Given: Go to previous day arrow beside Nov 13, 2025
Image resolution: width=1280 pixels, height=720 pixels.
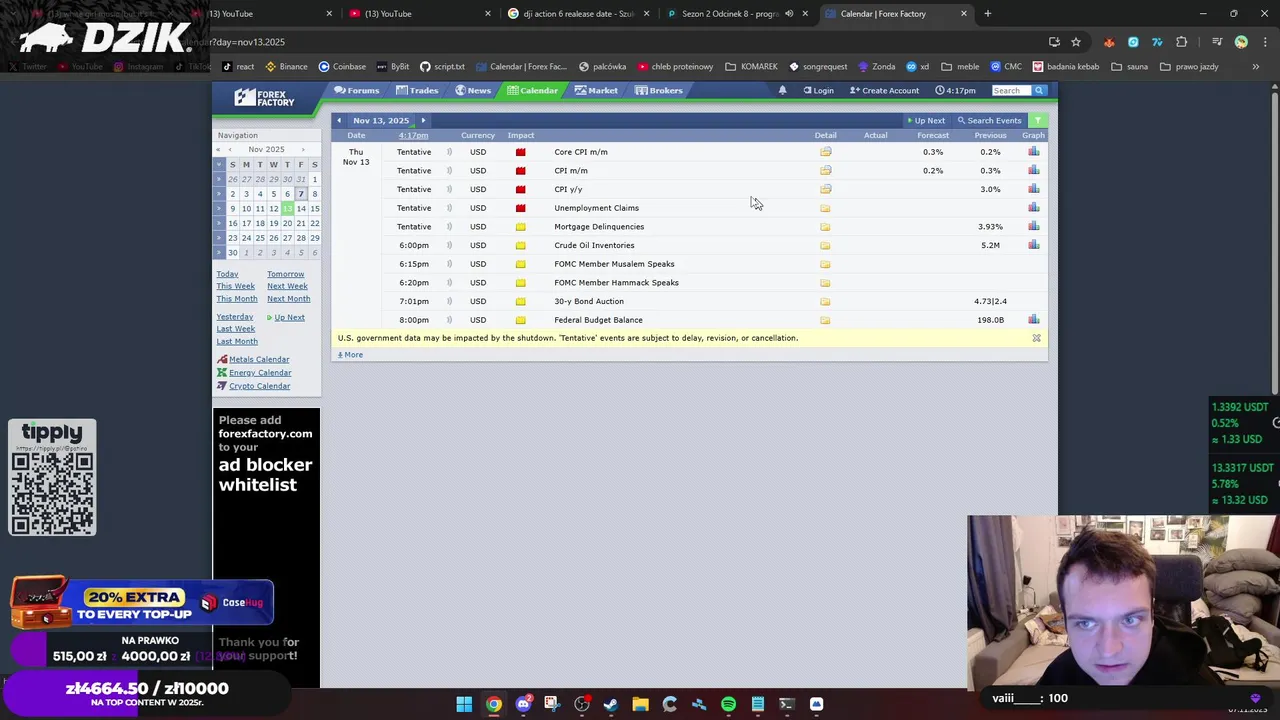Looking at the screenshot, I should click(x=339, y=120).
